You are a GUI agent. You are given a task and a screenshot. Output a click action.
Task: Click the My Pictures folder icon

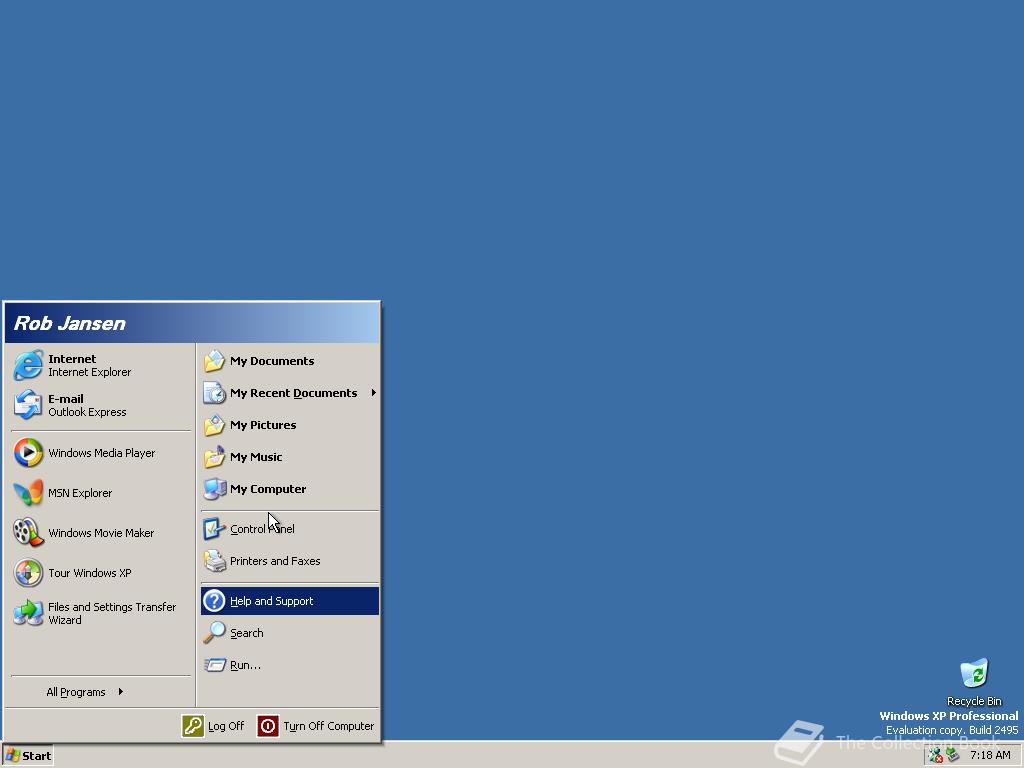coord(214,425)
